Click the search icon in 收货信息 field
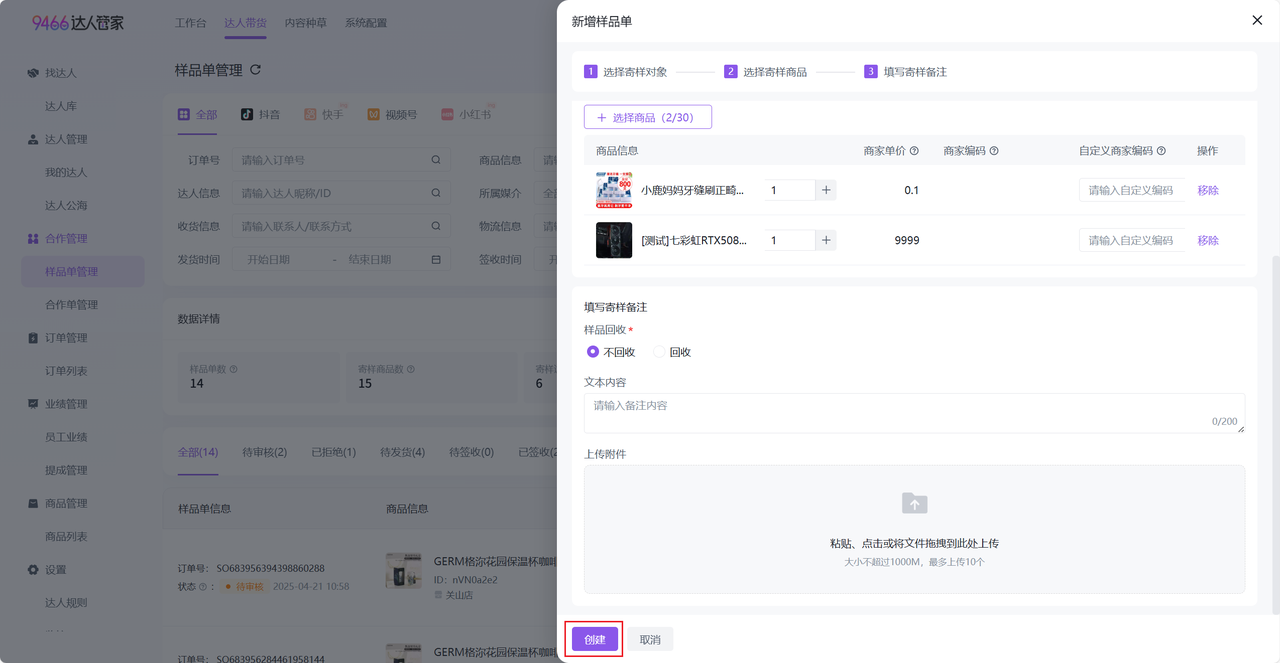 [436, 226]
